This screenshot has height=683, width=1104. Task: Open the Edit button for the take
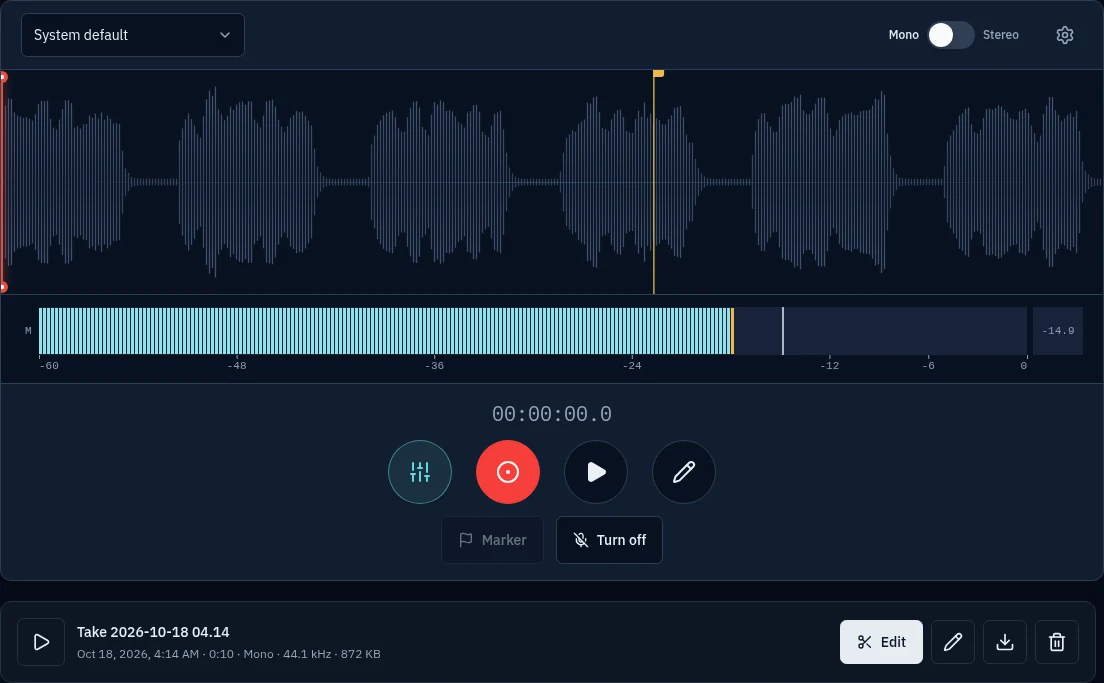coord(881,642)
